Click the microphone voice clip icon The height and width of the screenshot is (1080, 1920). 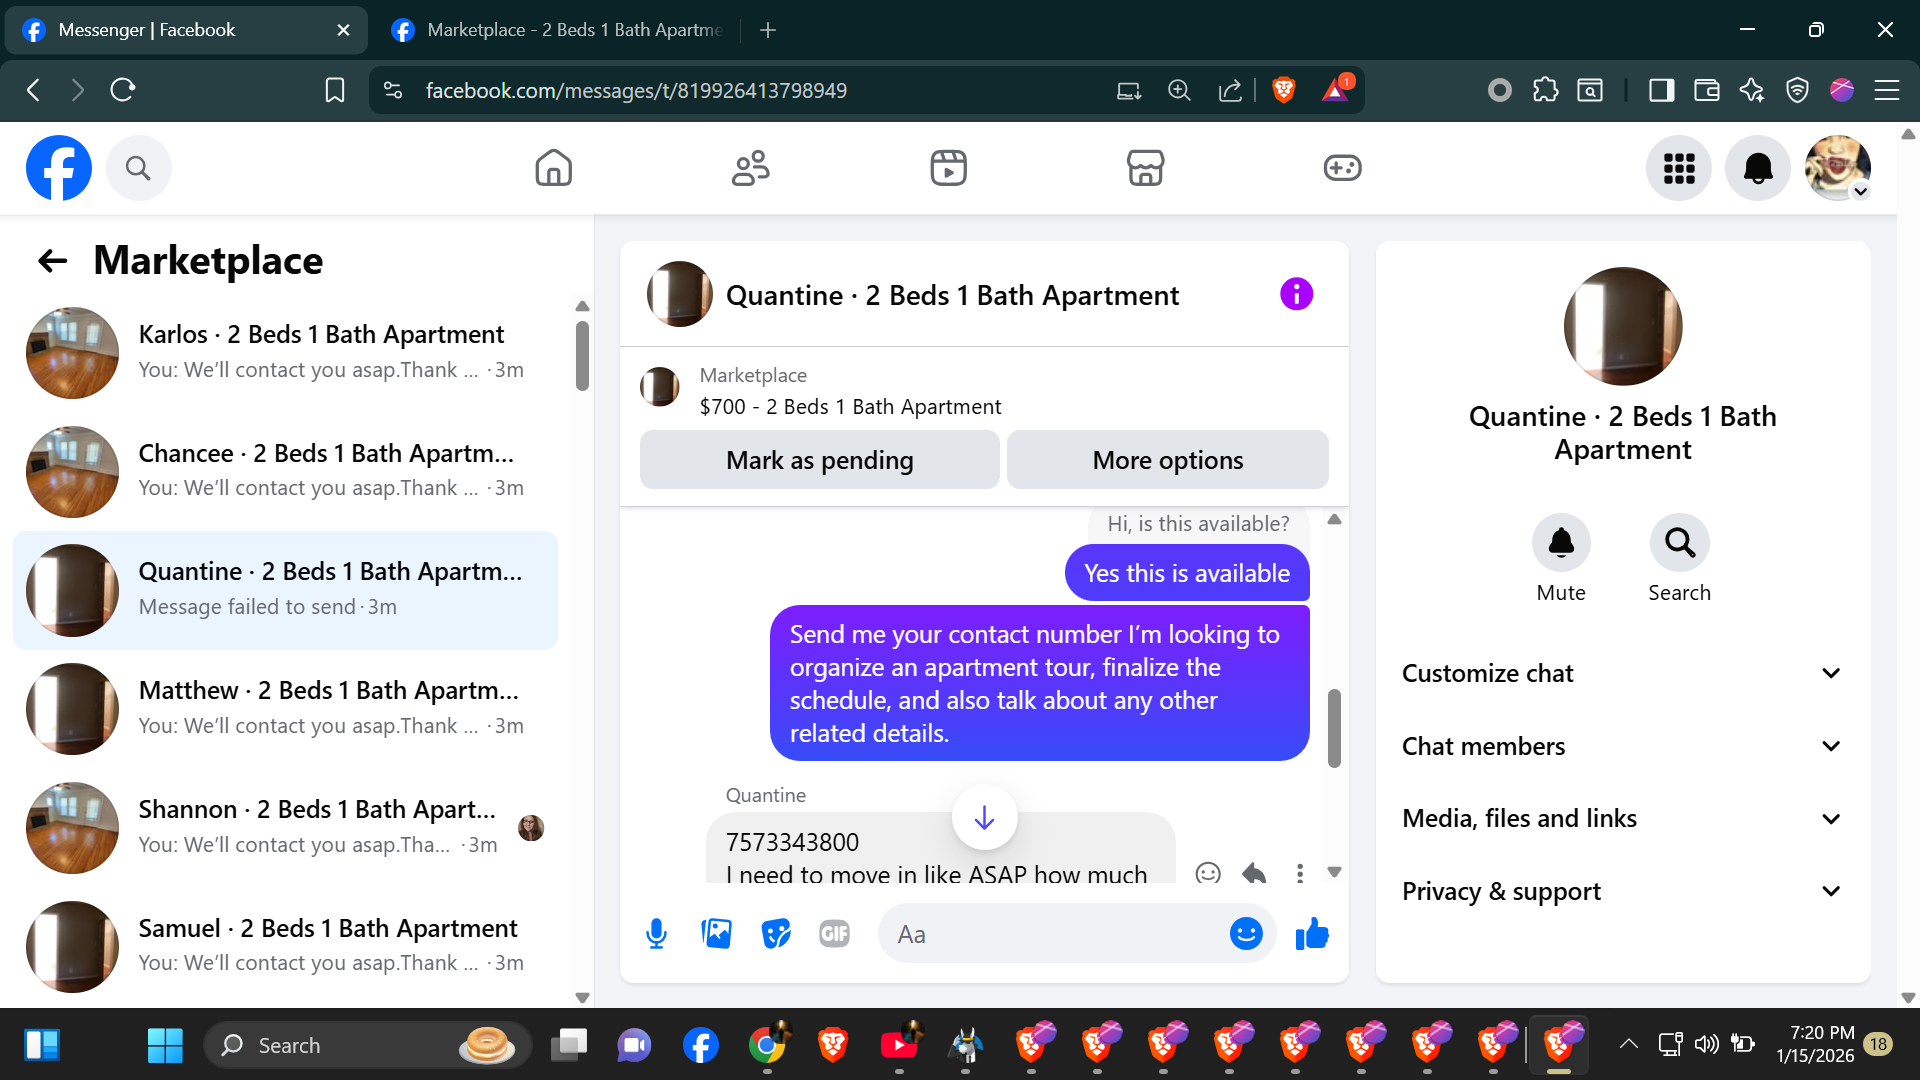click(656, 934)
